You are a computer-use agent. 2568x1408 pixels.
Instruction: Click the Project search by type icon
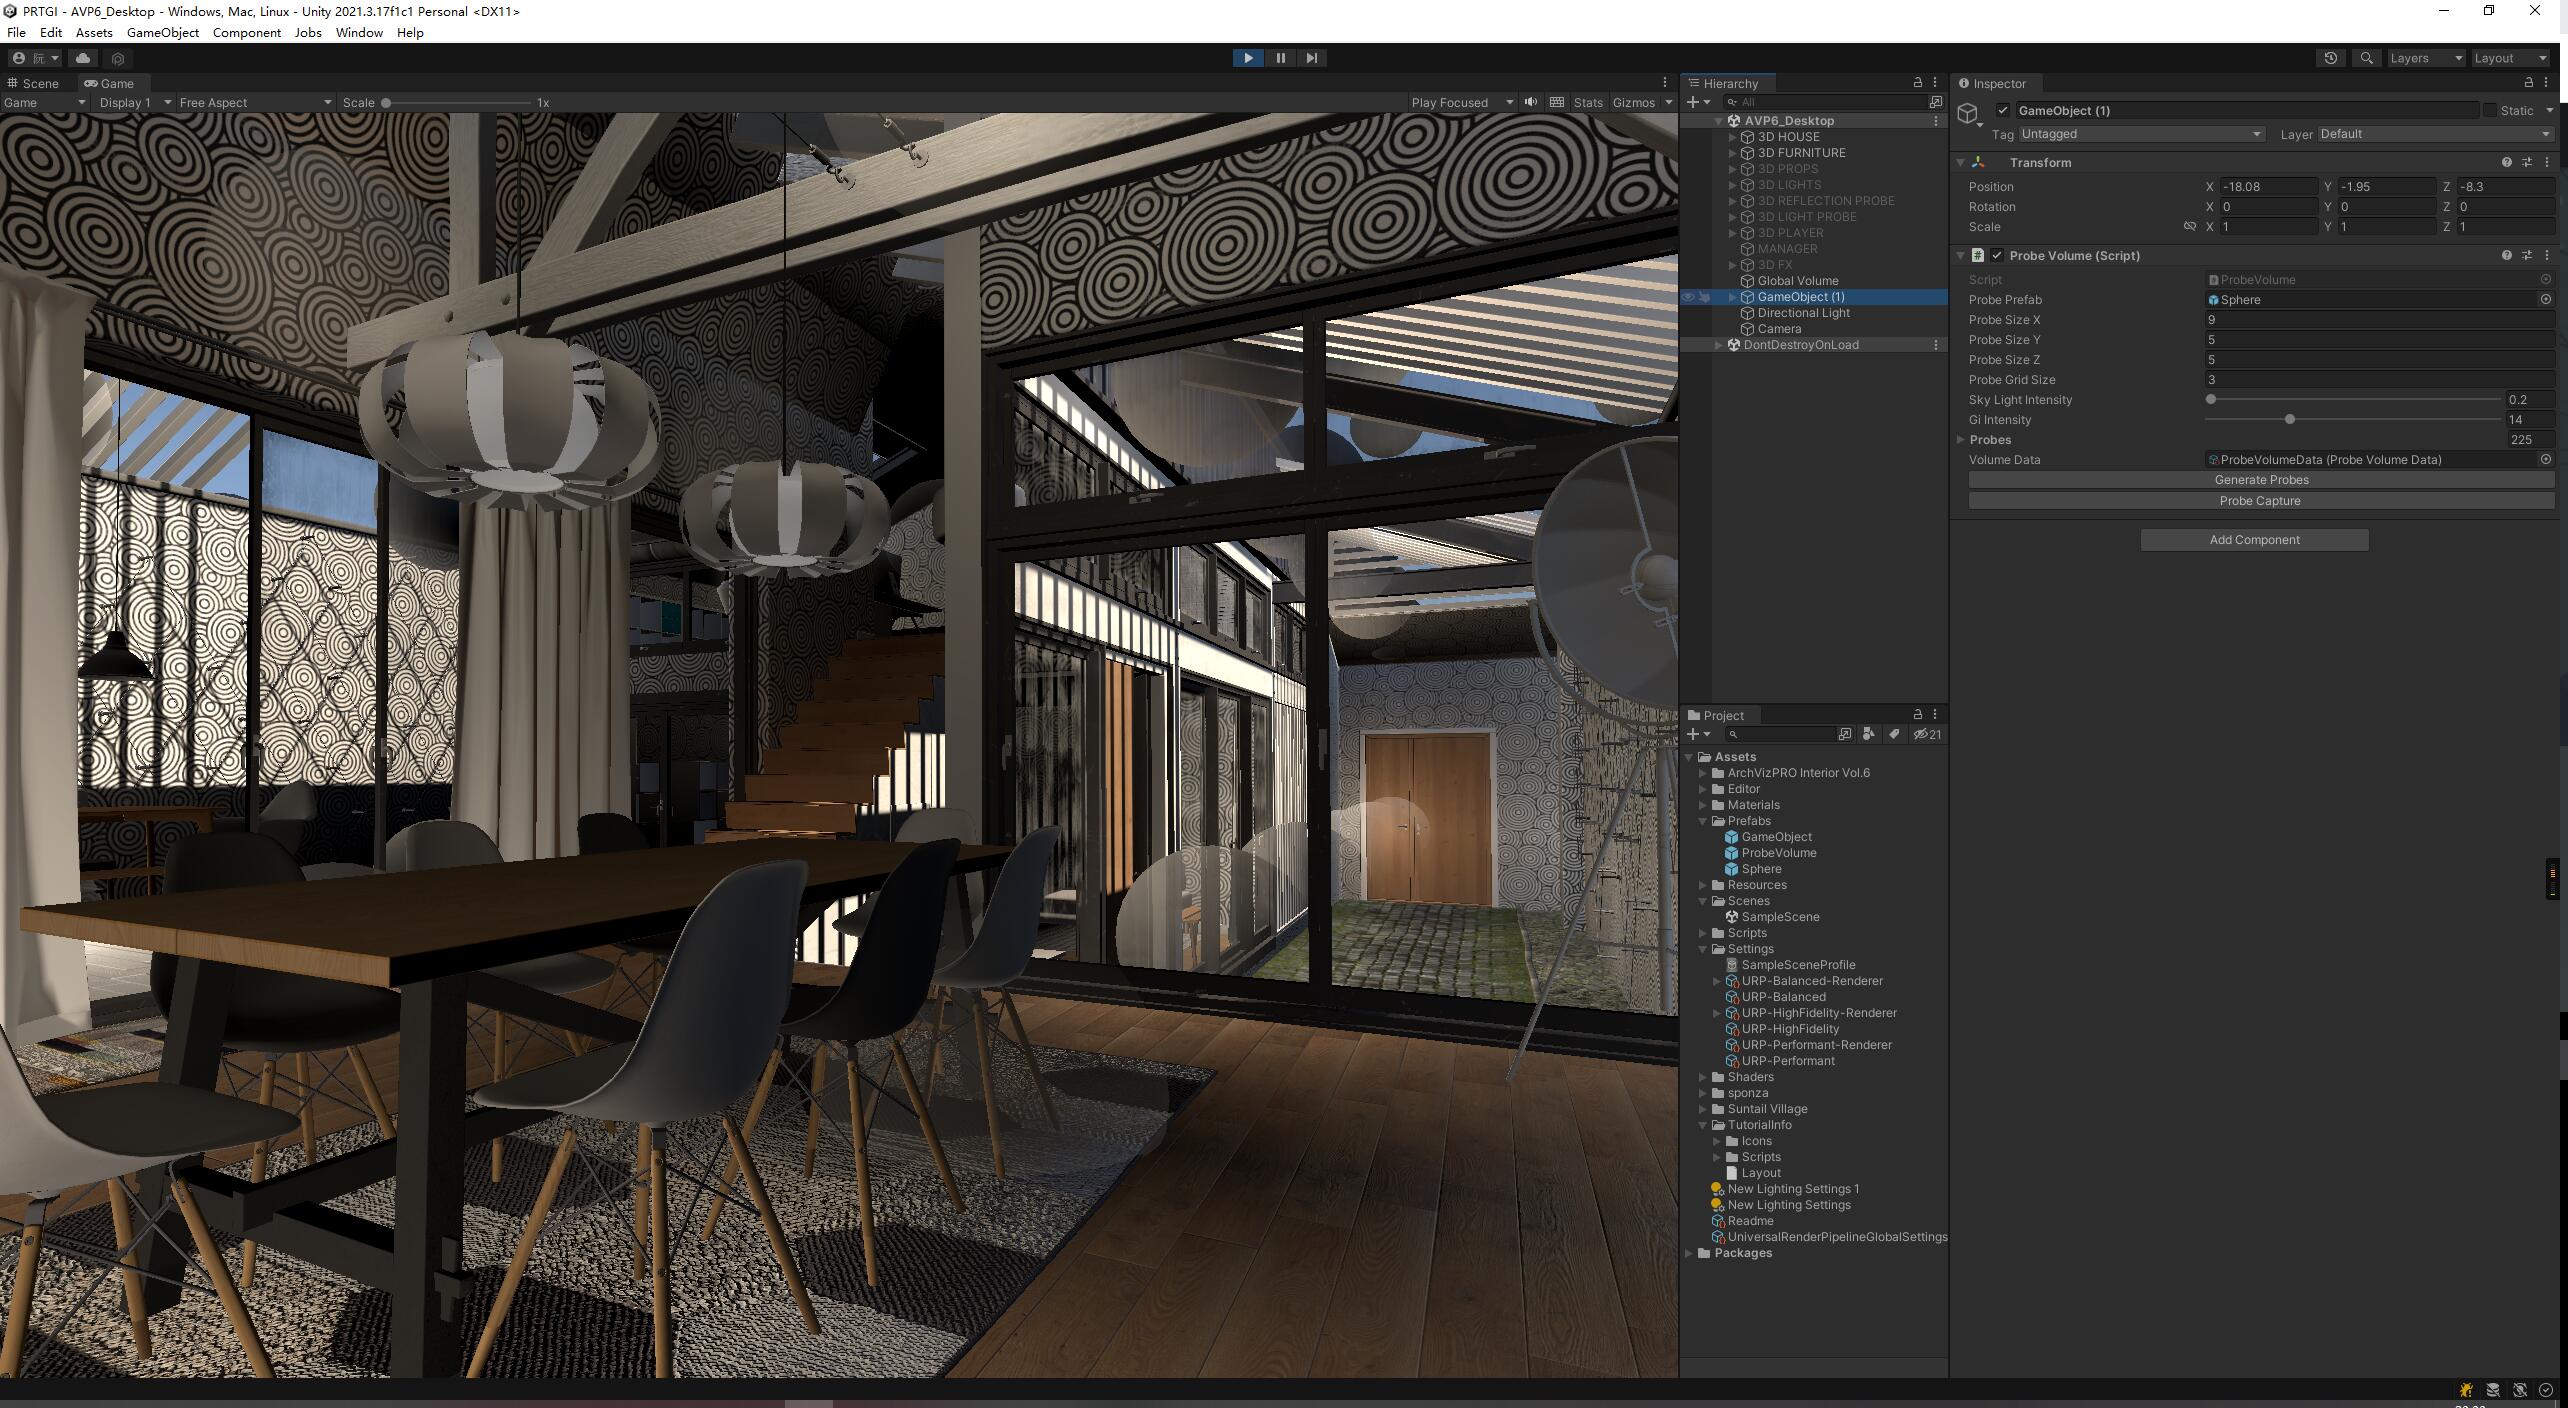pos(1868,734)
